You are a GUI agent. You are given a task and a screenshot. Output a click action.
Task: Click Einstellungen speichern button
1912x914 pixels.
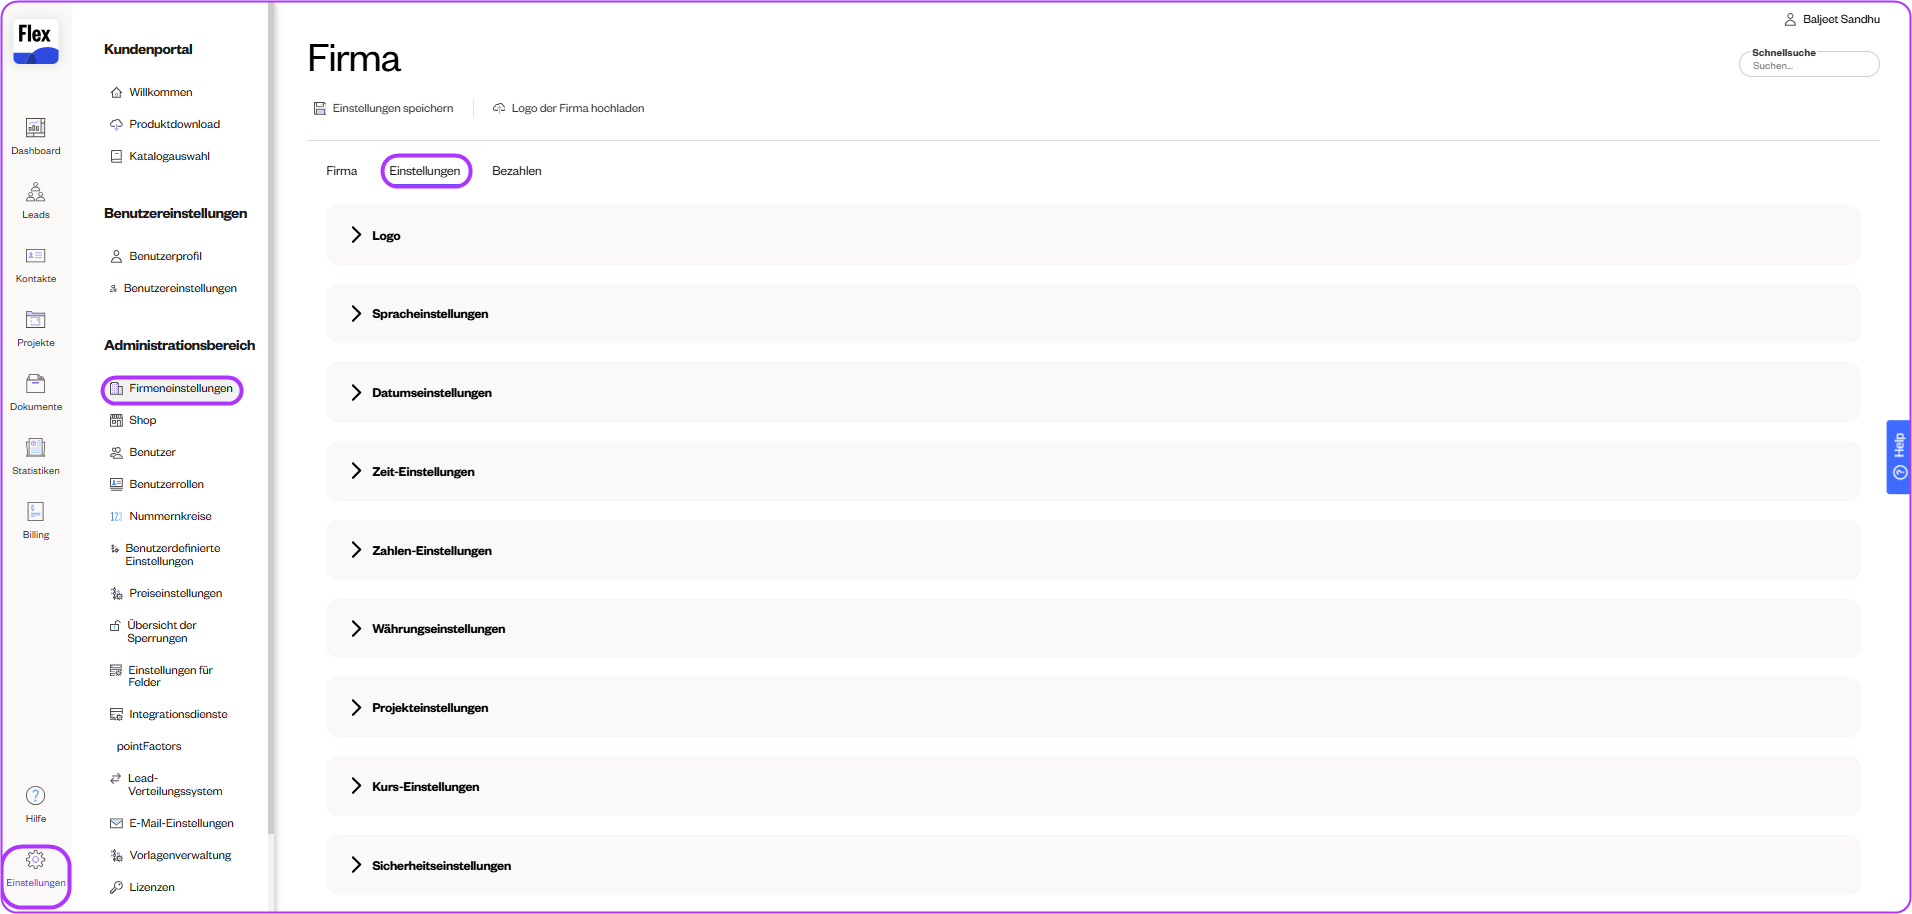click(x=383, y=108)
